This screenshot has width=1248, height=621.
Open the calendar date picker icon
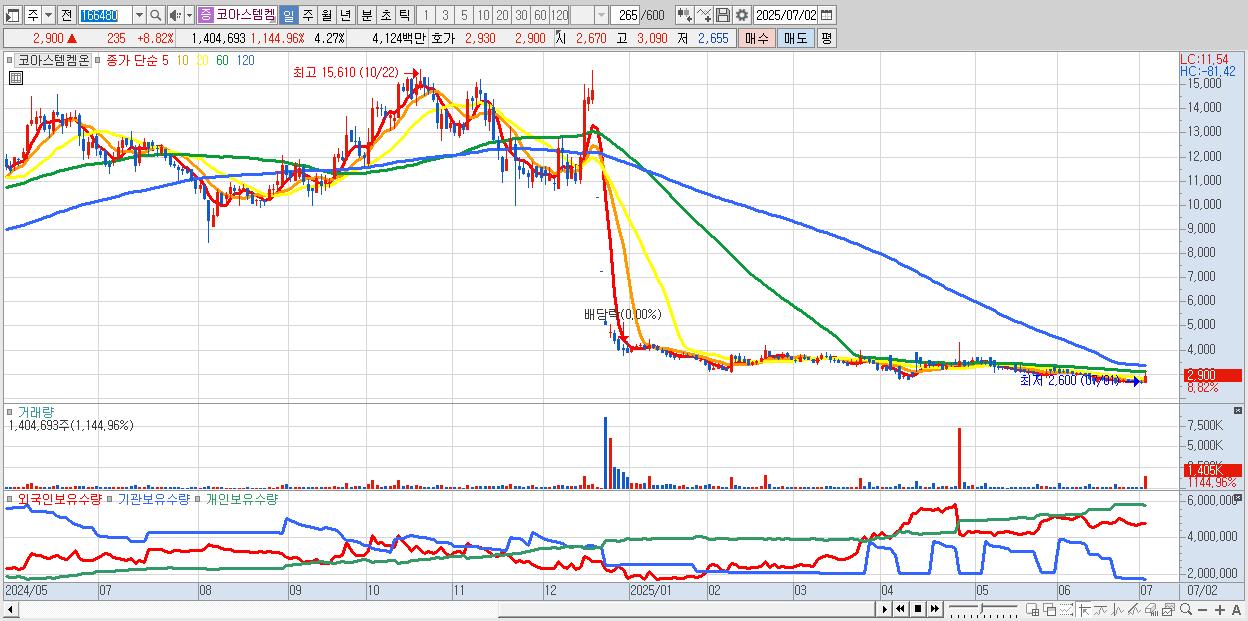point(826,16)
